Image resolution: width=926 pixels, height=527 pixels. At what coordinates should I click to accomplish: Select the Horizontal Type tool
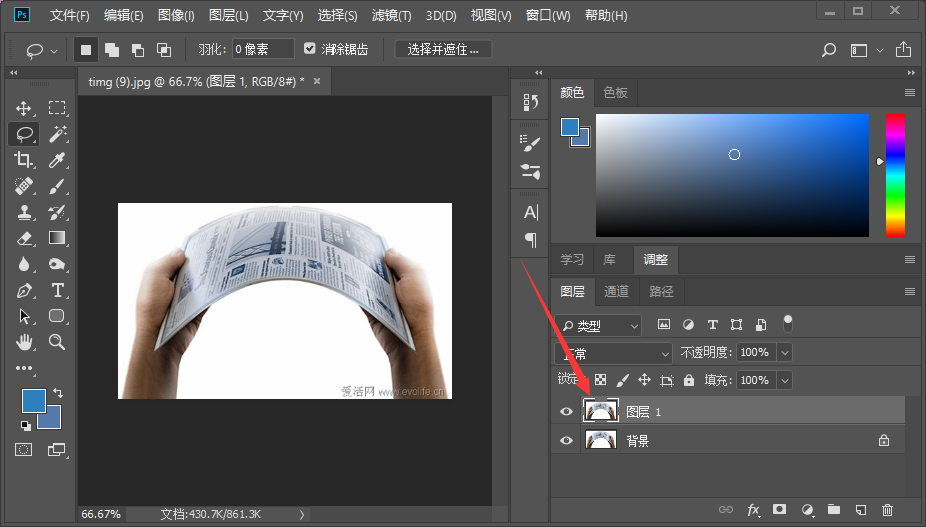[x=57, y=290]
